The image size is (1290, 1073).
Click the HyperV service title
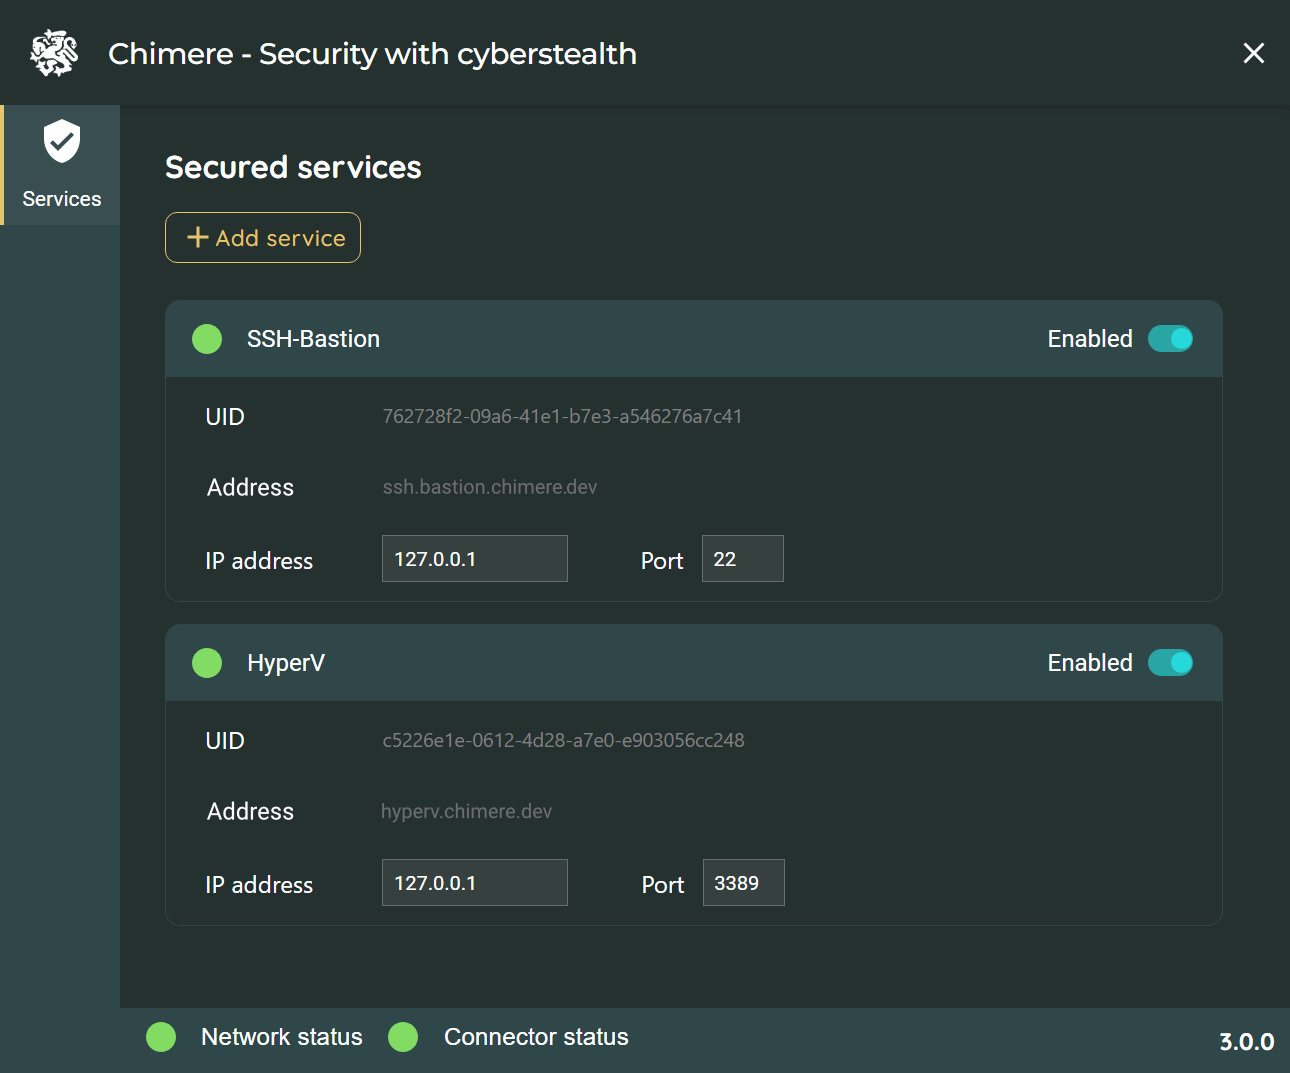click(286, 663)
